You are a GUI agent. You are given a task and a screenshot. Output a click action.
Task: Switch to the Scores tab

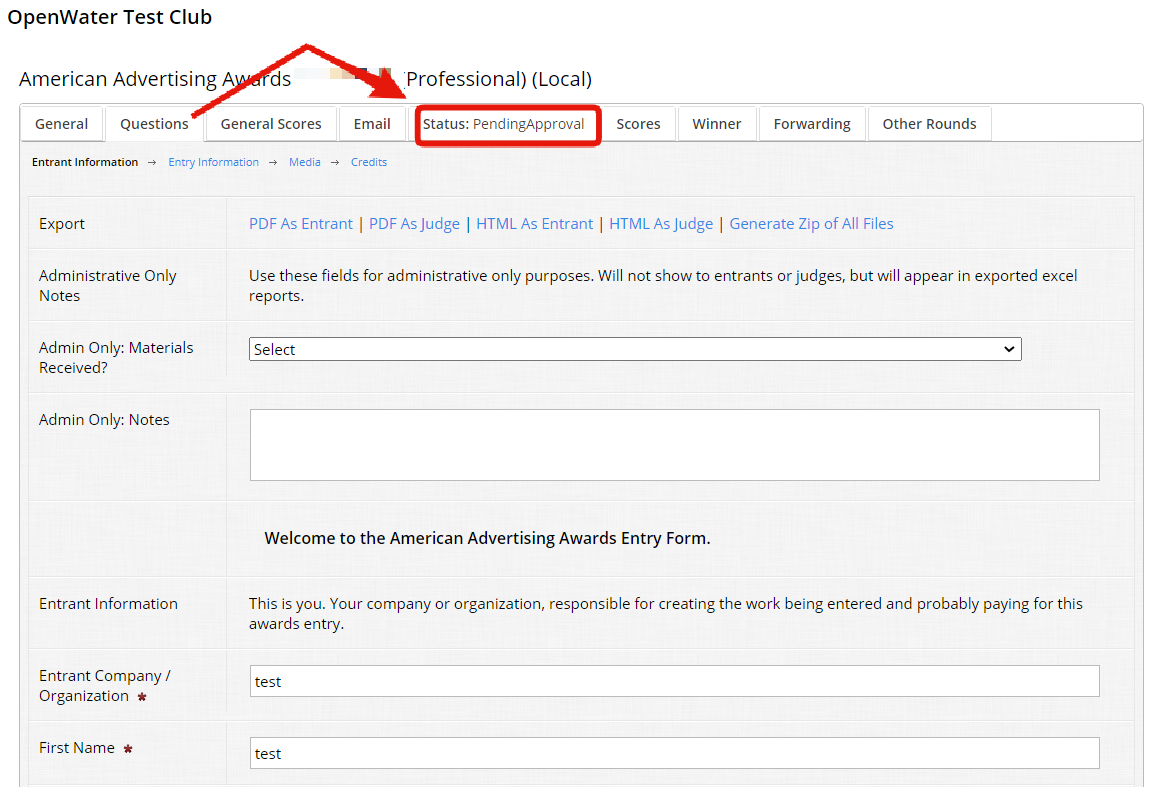click(638, 124)
